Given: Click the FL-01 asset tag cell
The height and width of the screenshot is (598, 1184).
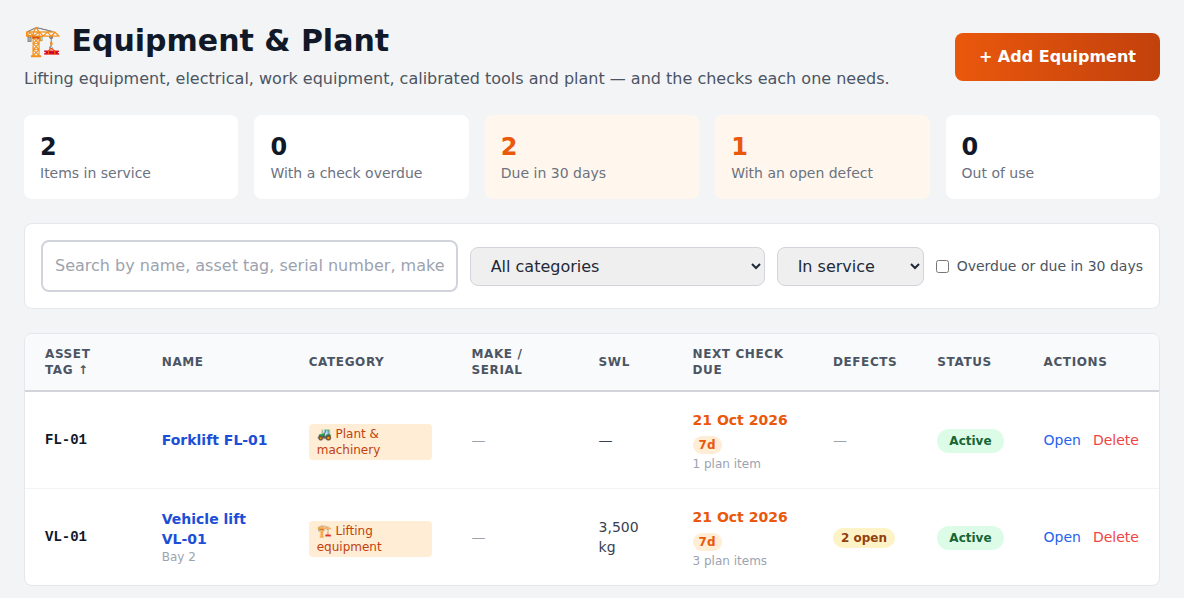Looking at the screenshot, I should (x=66, y=439).
